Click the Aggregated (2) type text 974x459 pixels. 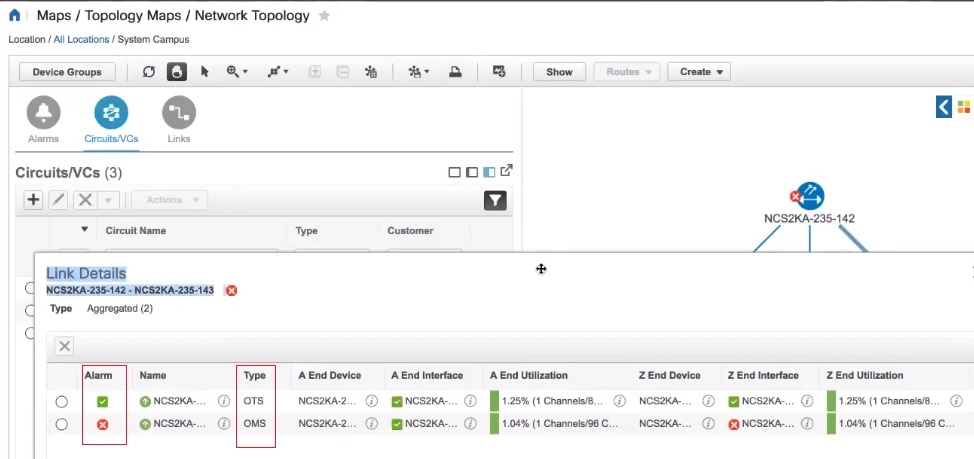tap(120, 308)
